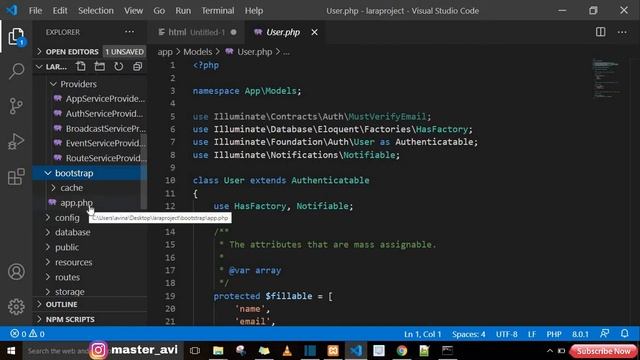This screenshot has height=360, width=640.
Task: Click Ln 1, Col 1 in status bar
Action: pyautogui.click(x=422, y=334)
